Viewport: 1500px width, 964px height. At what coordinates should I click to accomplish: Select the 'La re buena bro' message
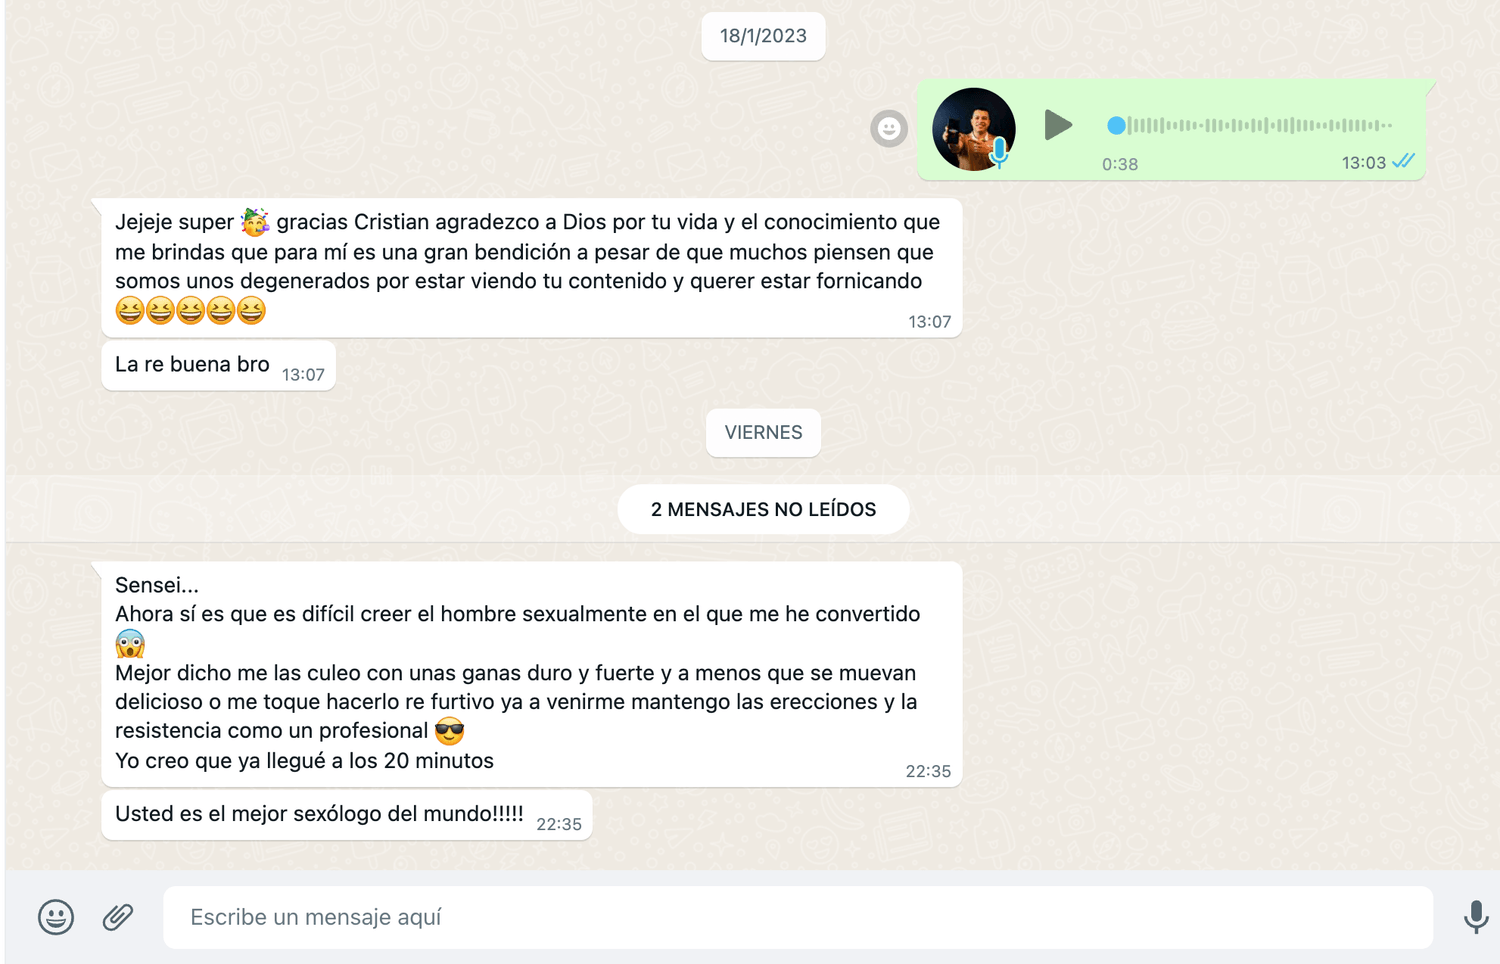click(218, 366)
